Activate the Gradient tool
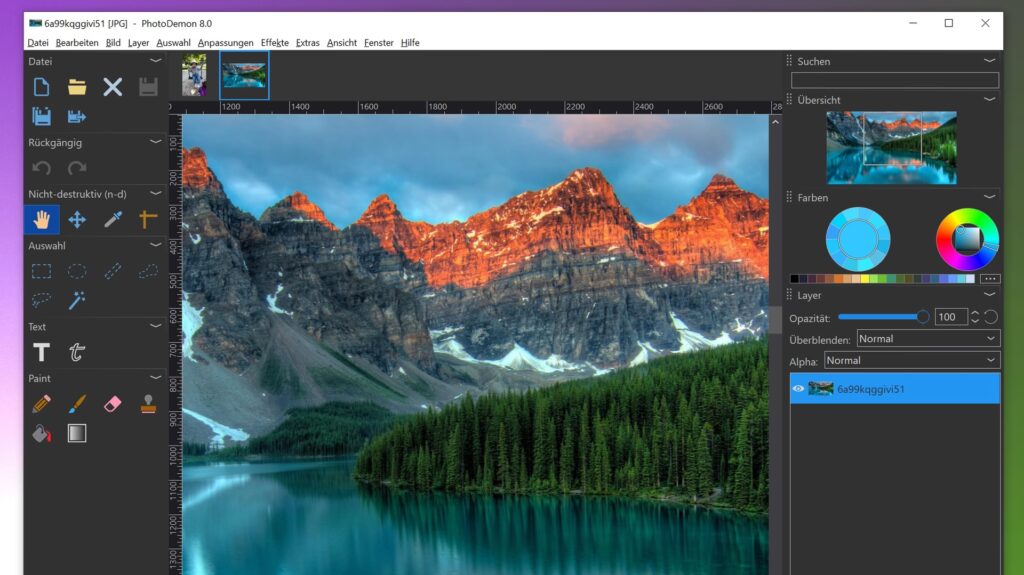 point(77,433)
